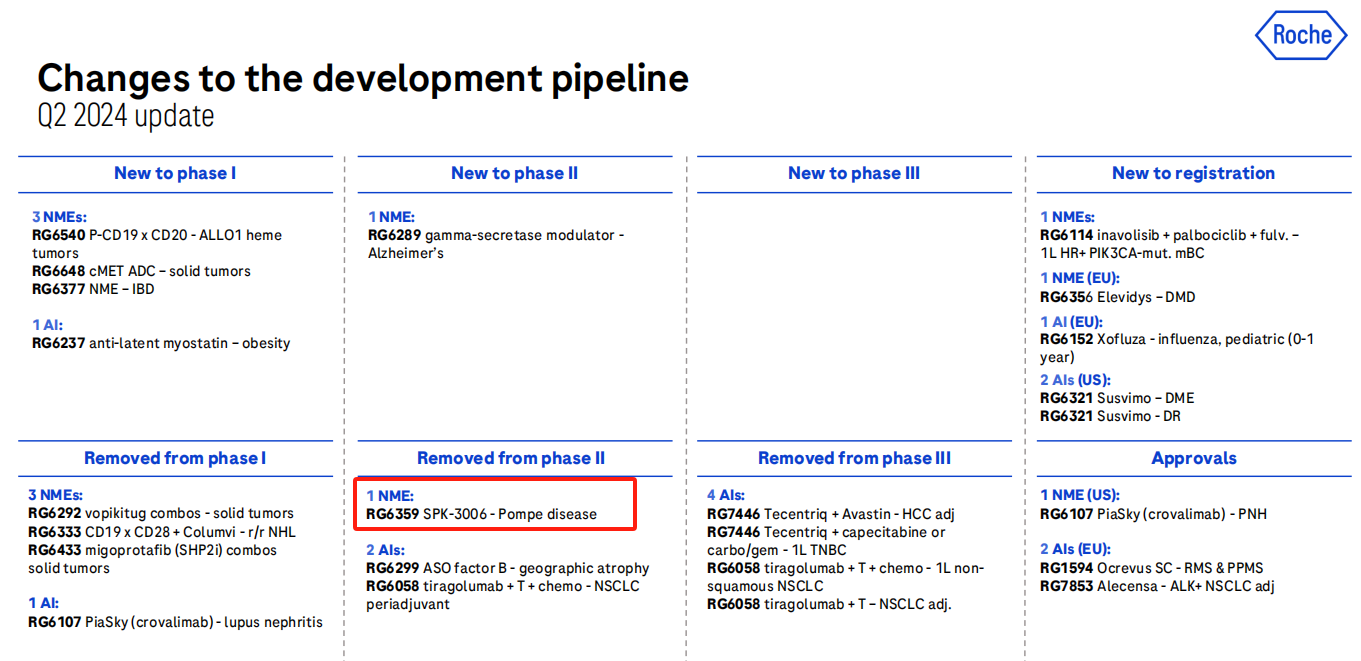Select RG6107 PiaSky lupus nephritis entry
Image resolution: width=1361 pixels, height=661 pixels.
176,622
